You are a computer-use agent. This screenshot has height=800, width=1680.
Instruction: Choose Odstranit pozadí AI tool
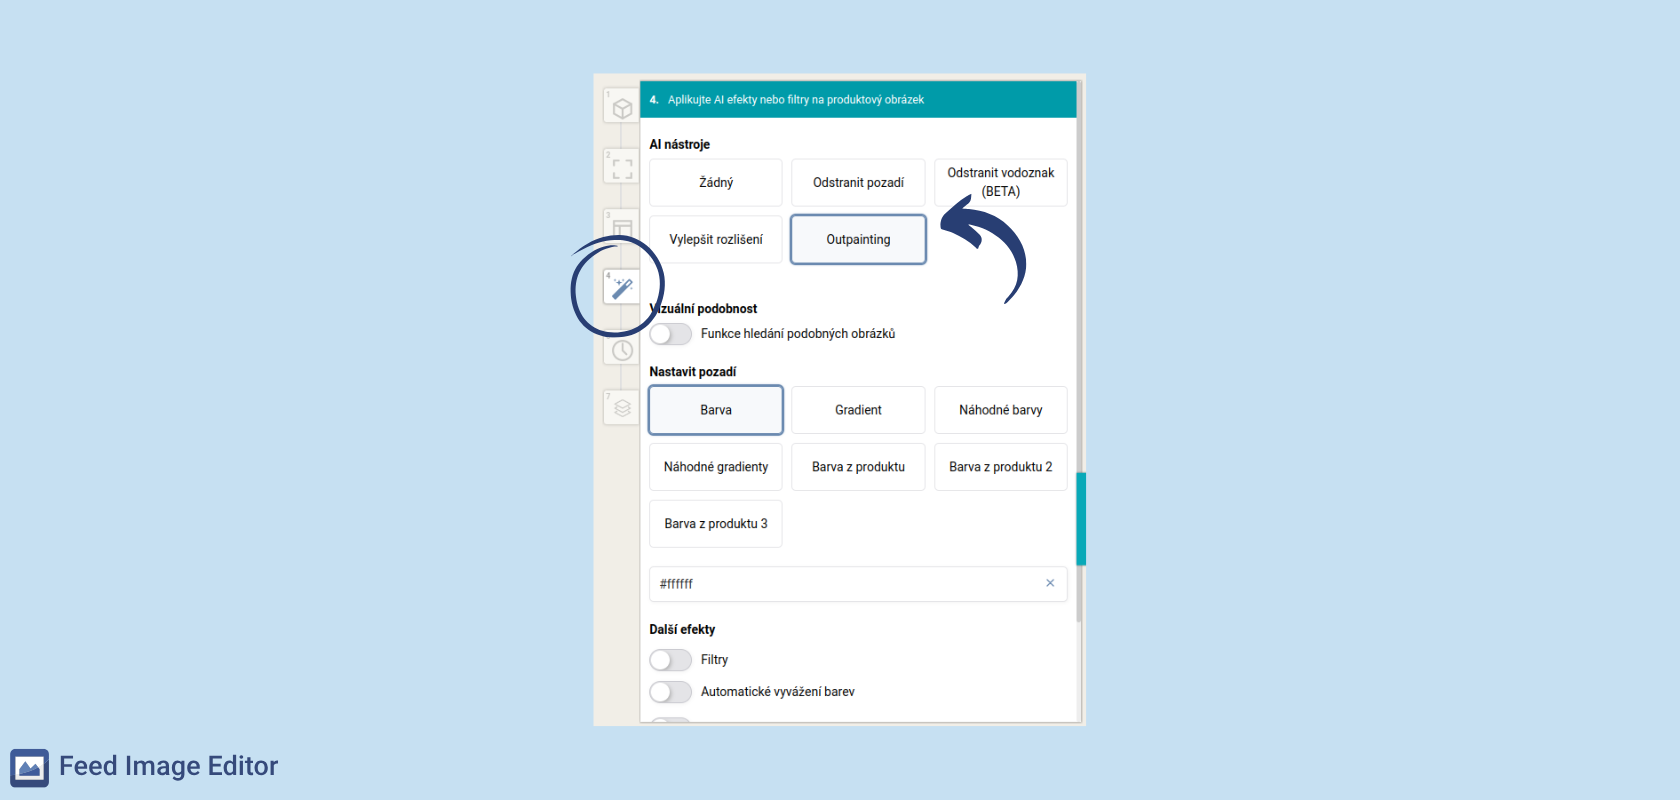click(x=858, y=183)
